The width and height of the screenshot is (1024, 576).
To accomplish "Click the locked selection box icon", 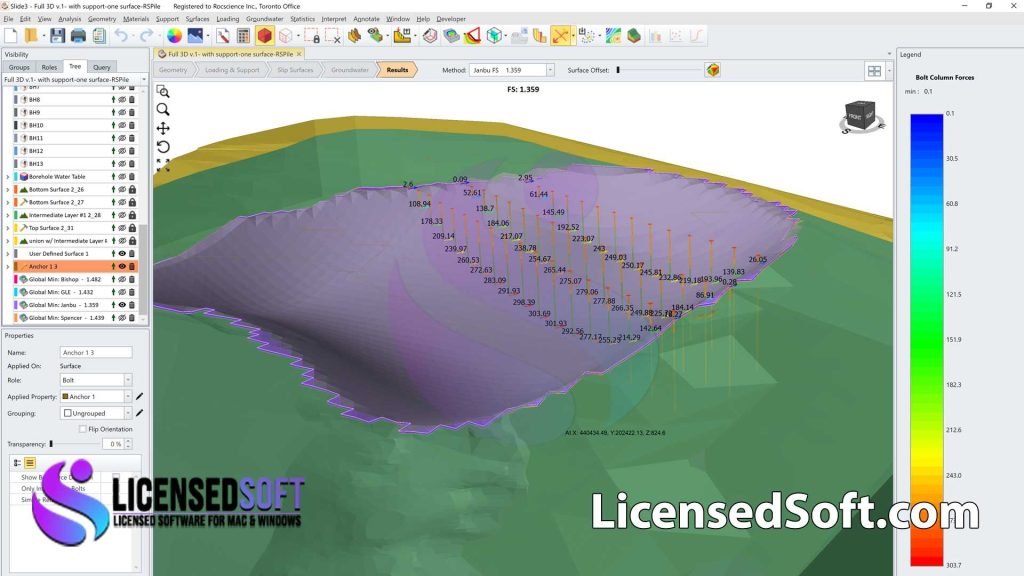I will tap(312, 36).
